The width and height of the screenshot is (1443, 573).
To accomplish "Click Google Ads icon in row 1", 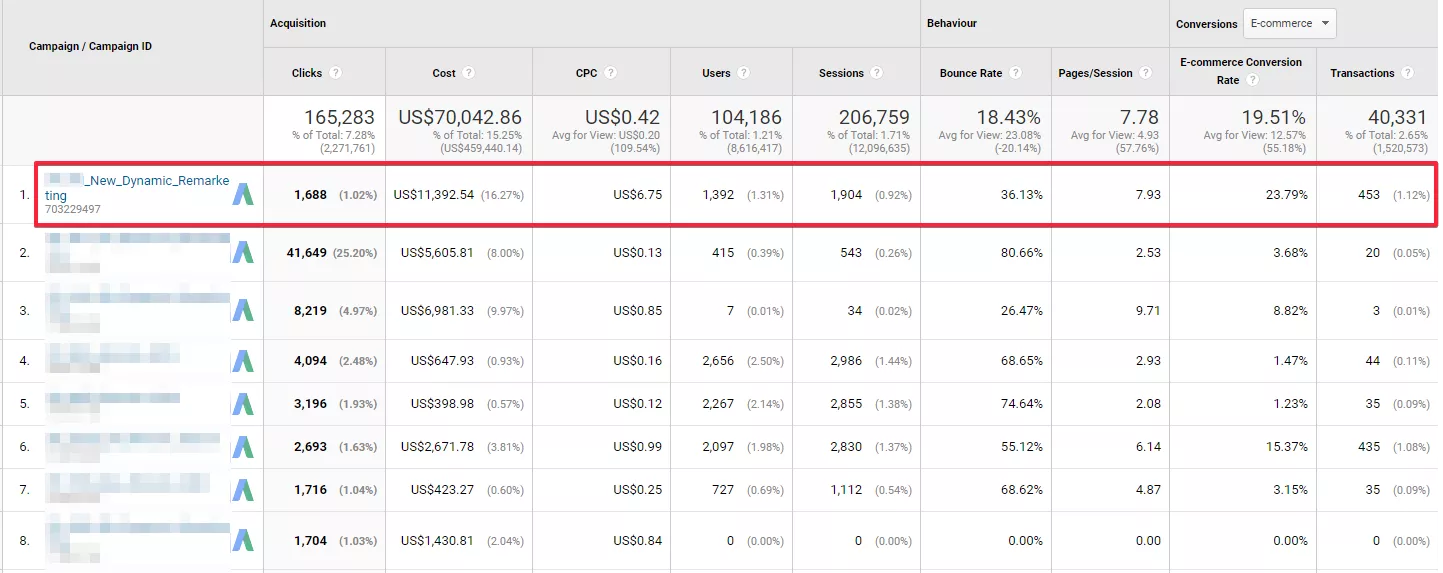I will click(x=243, y=195).
